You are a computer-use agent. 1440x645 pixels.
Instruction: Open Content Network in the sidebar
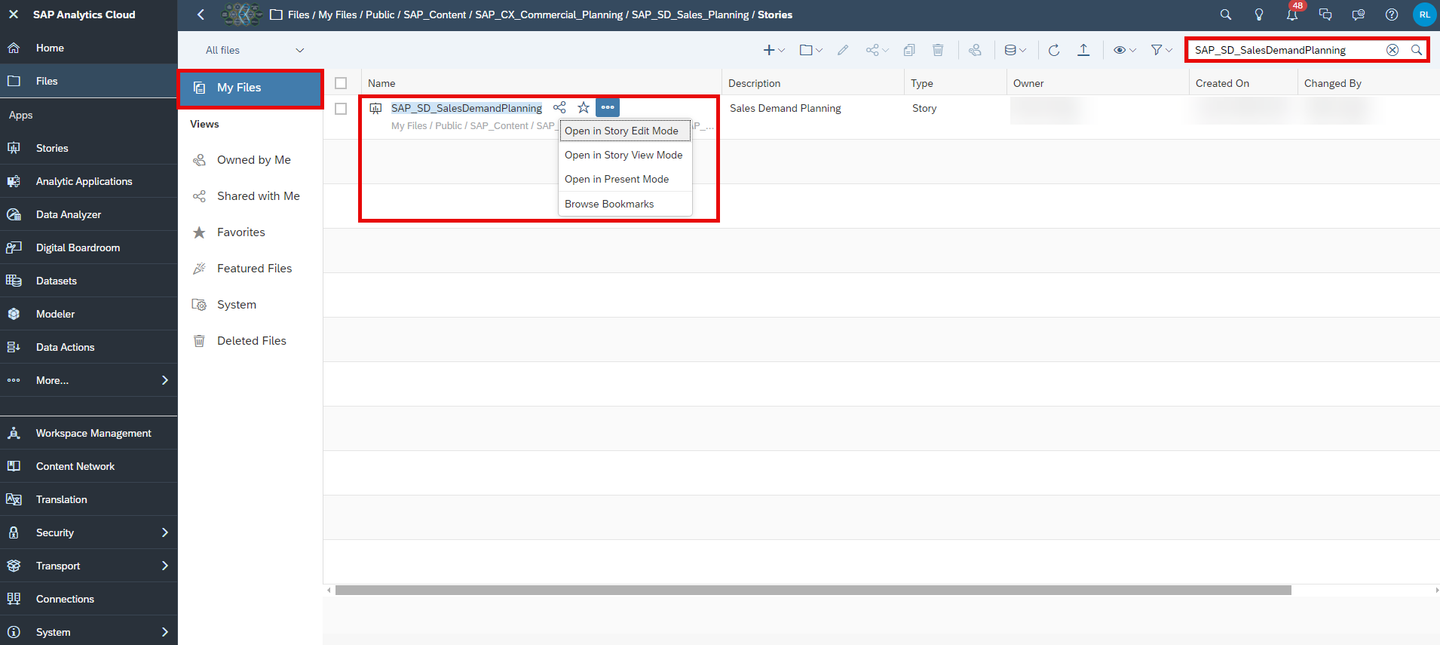[89, 466]
